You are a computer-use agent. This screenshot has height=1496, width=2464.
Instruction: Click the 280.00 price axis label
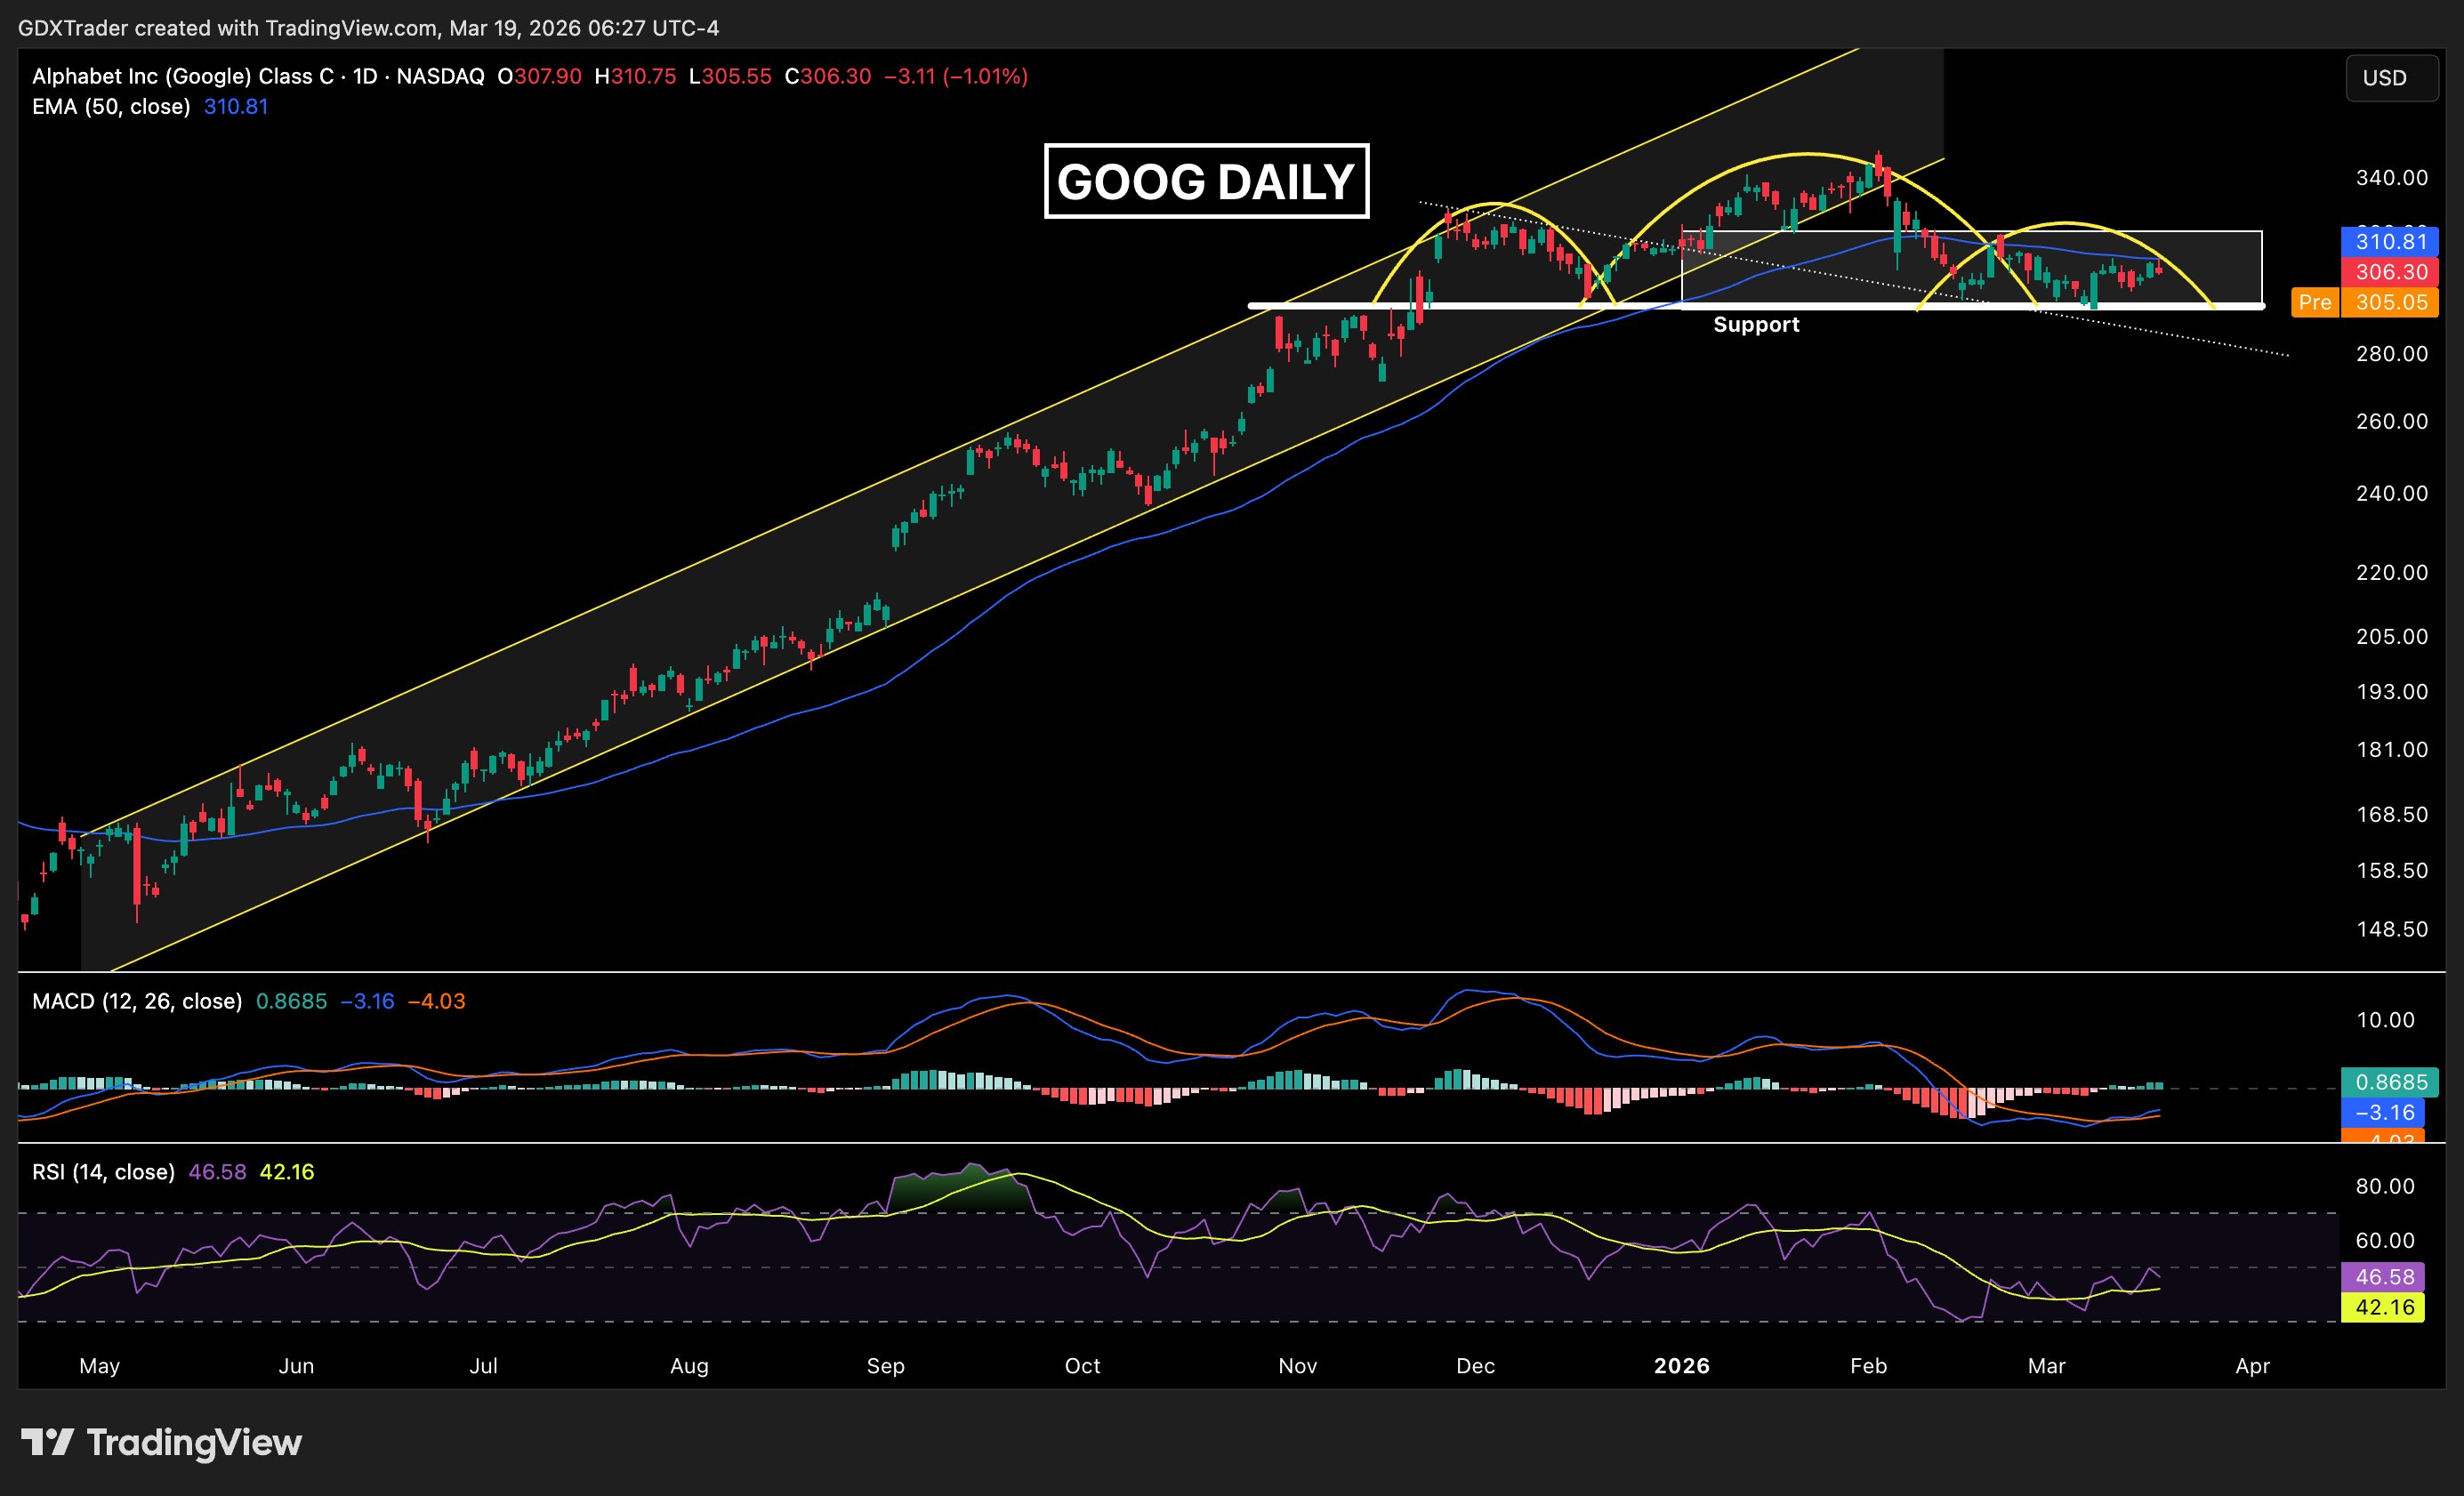2392,354
